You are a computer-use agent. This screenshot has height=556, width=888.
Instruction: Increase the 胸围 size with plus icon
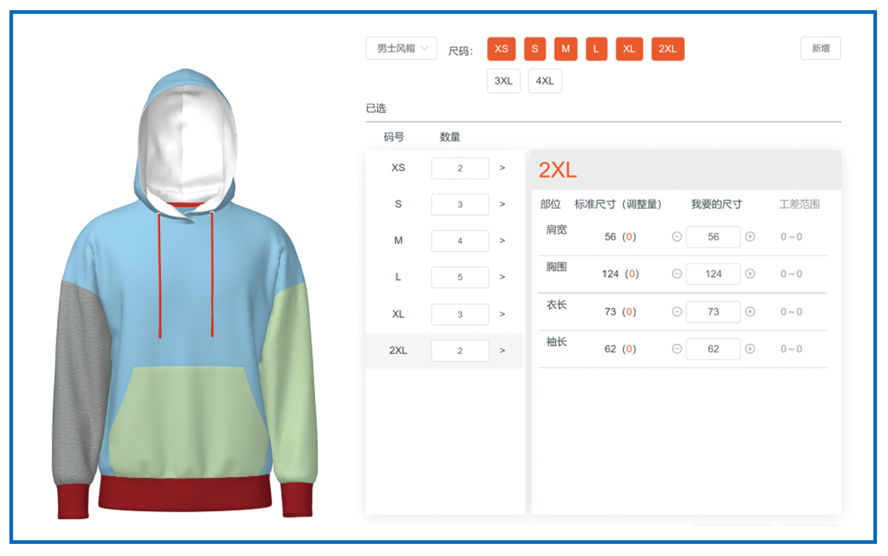click(x=750, y=273)
